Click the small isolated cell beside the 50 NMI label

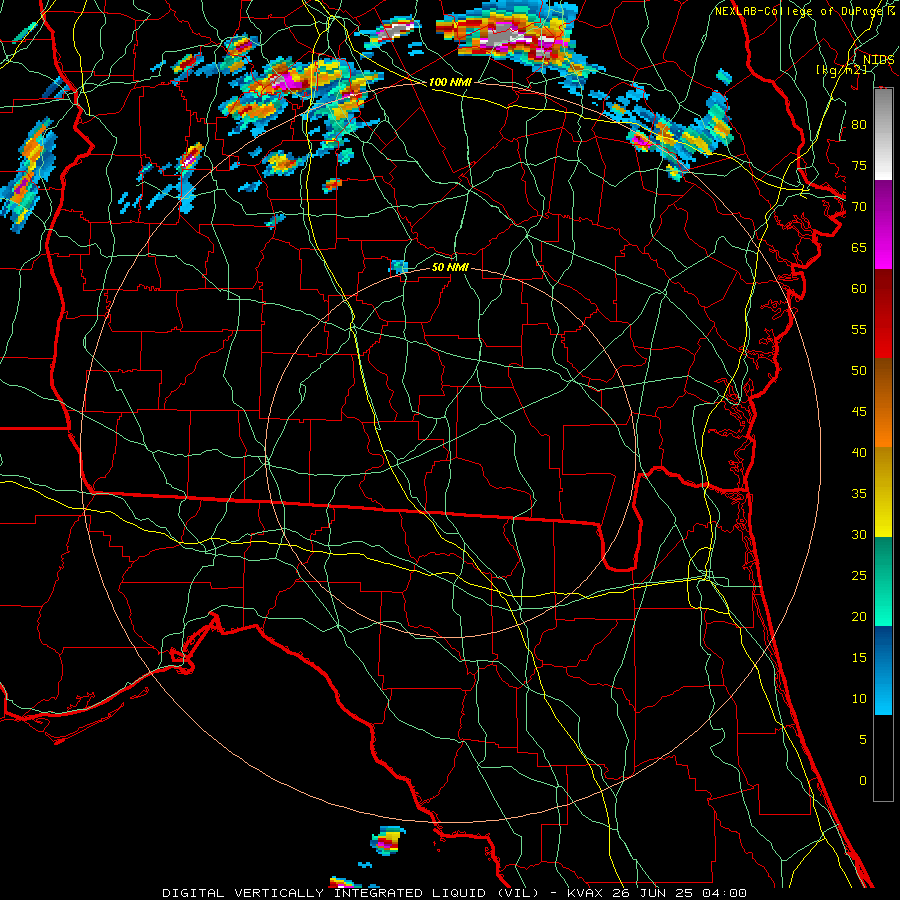pos(398,266)
